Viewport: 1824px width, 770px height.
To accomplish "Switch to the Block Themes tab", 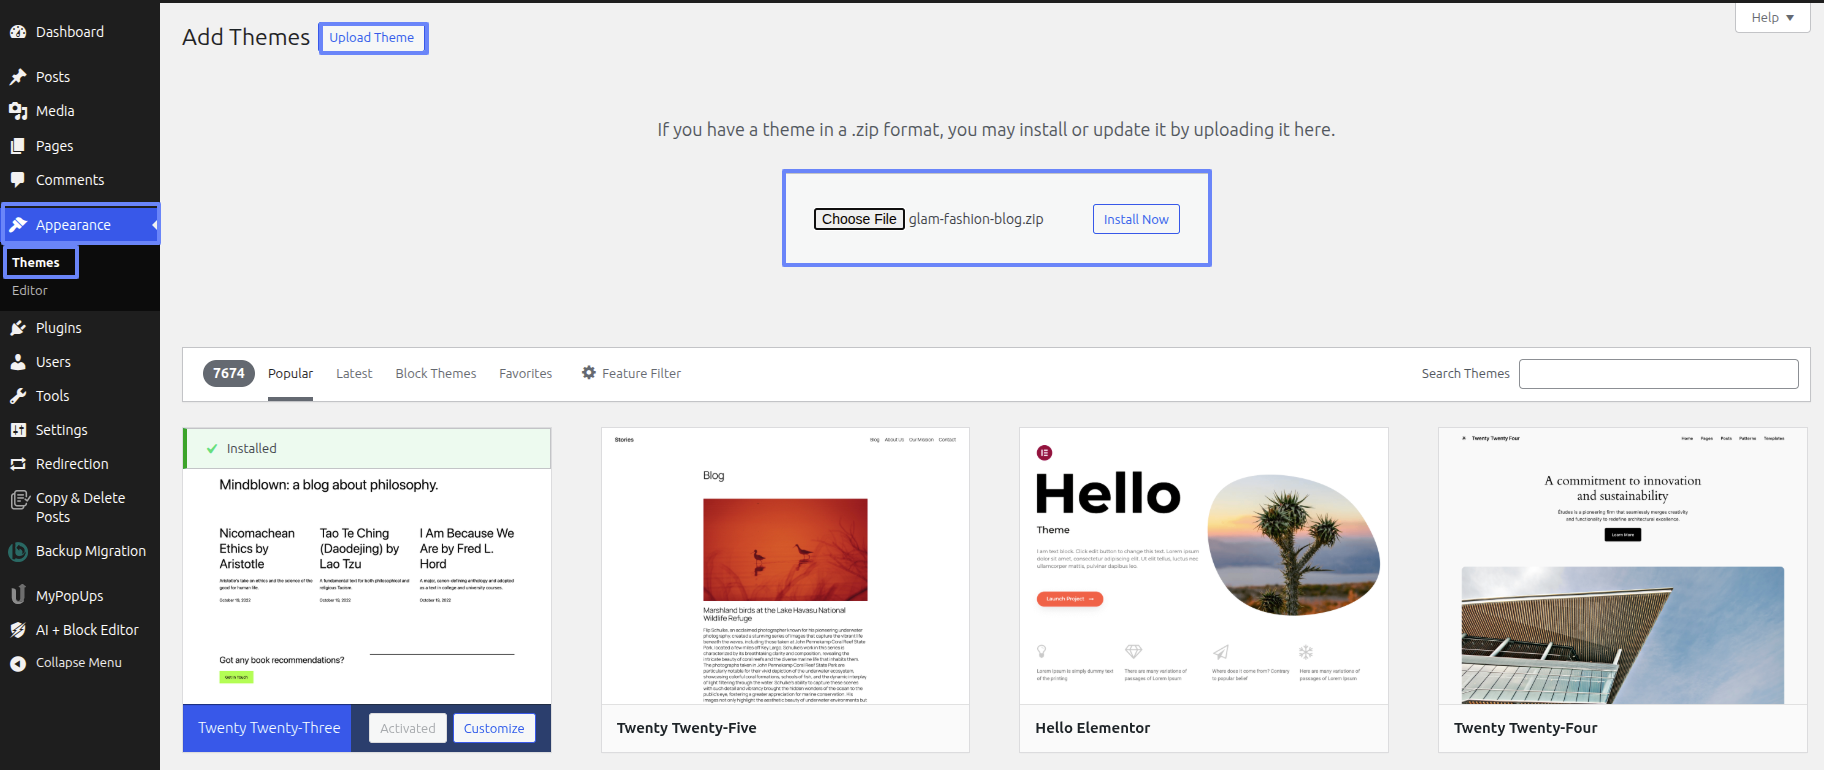I will pyautogui.click(x=436, y=373).
